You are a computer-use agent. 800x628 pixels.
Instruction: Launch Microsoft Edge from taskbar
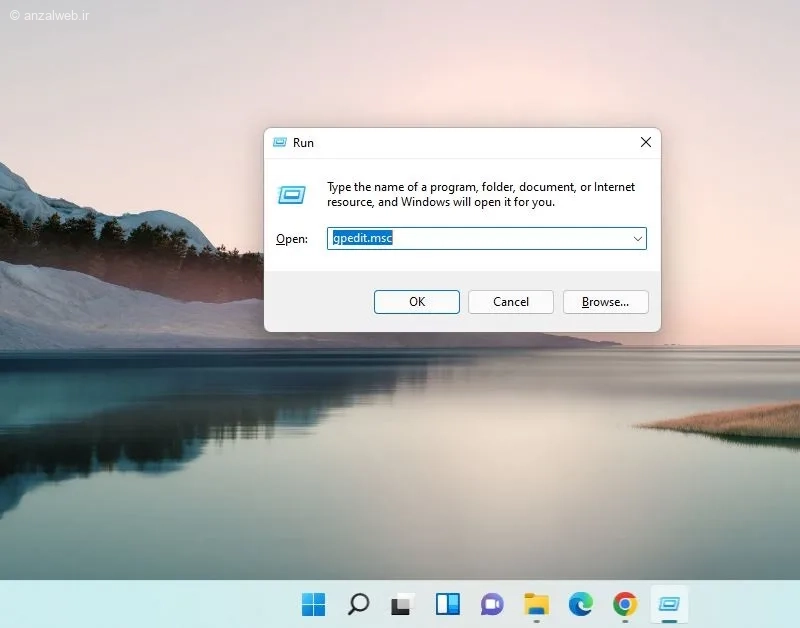581,604
